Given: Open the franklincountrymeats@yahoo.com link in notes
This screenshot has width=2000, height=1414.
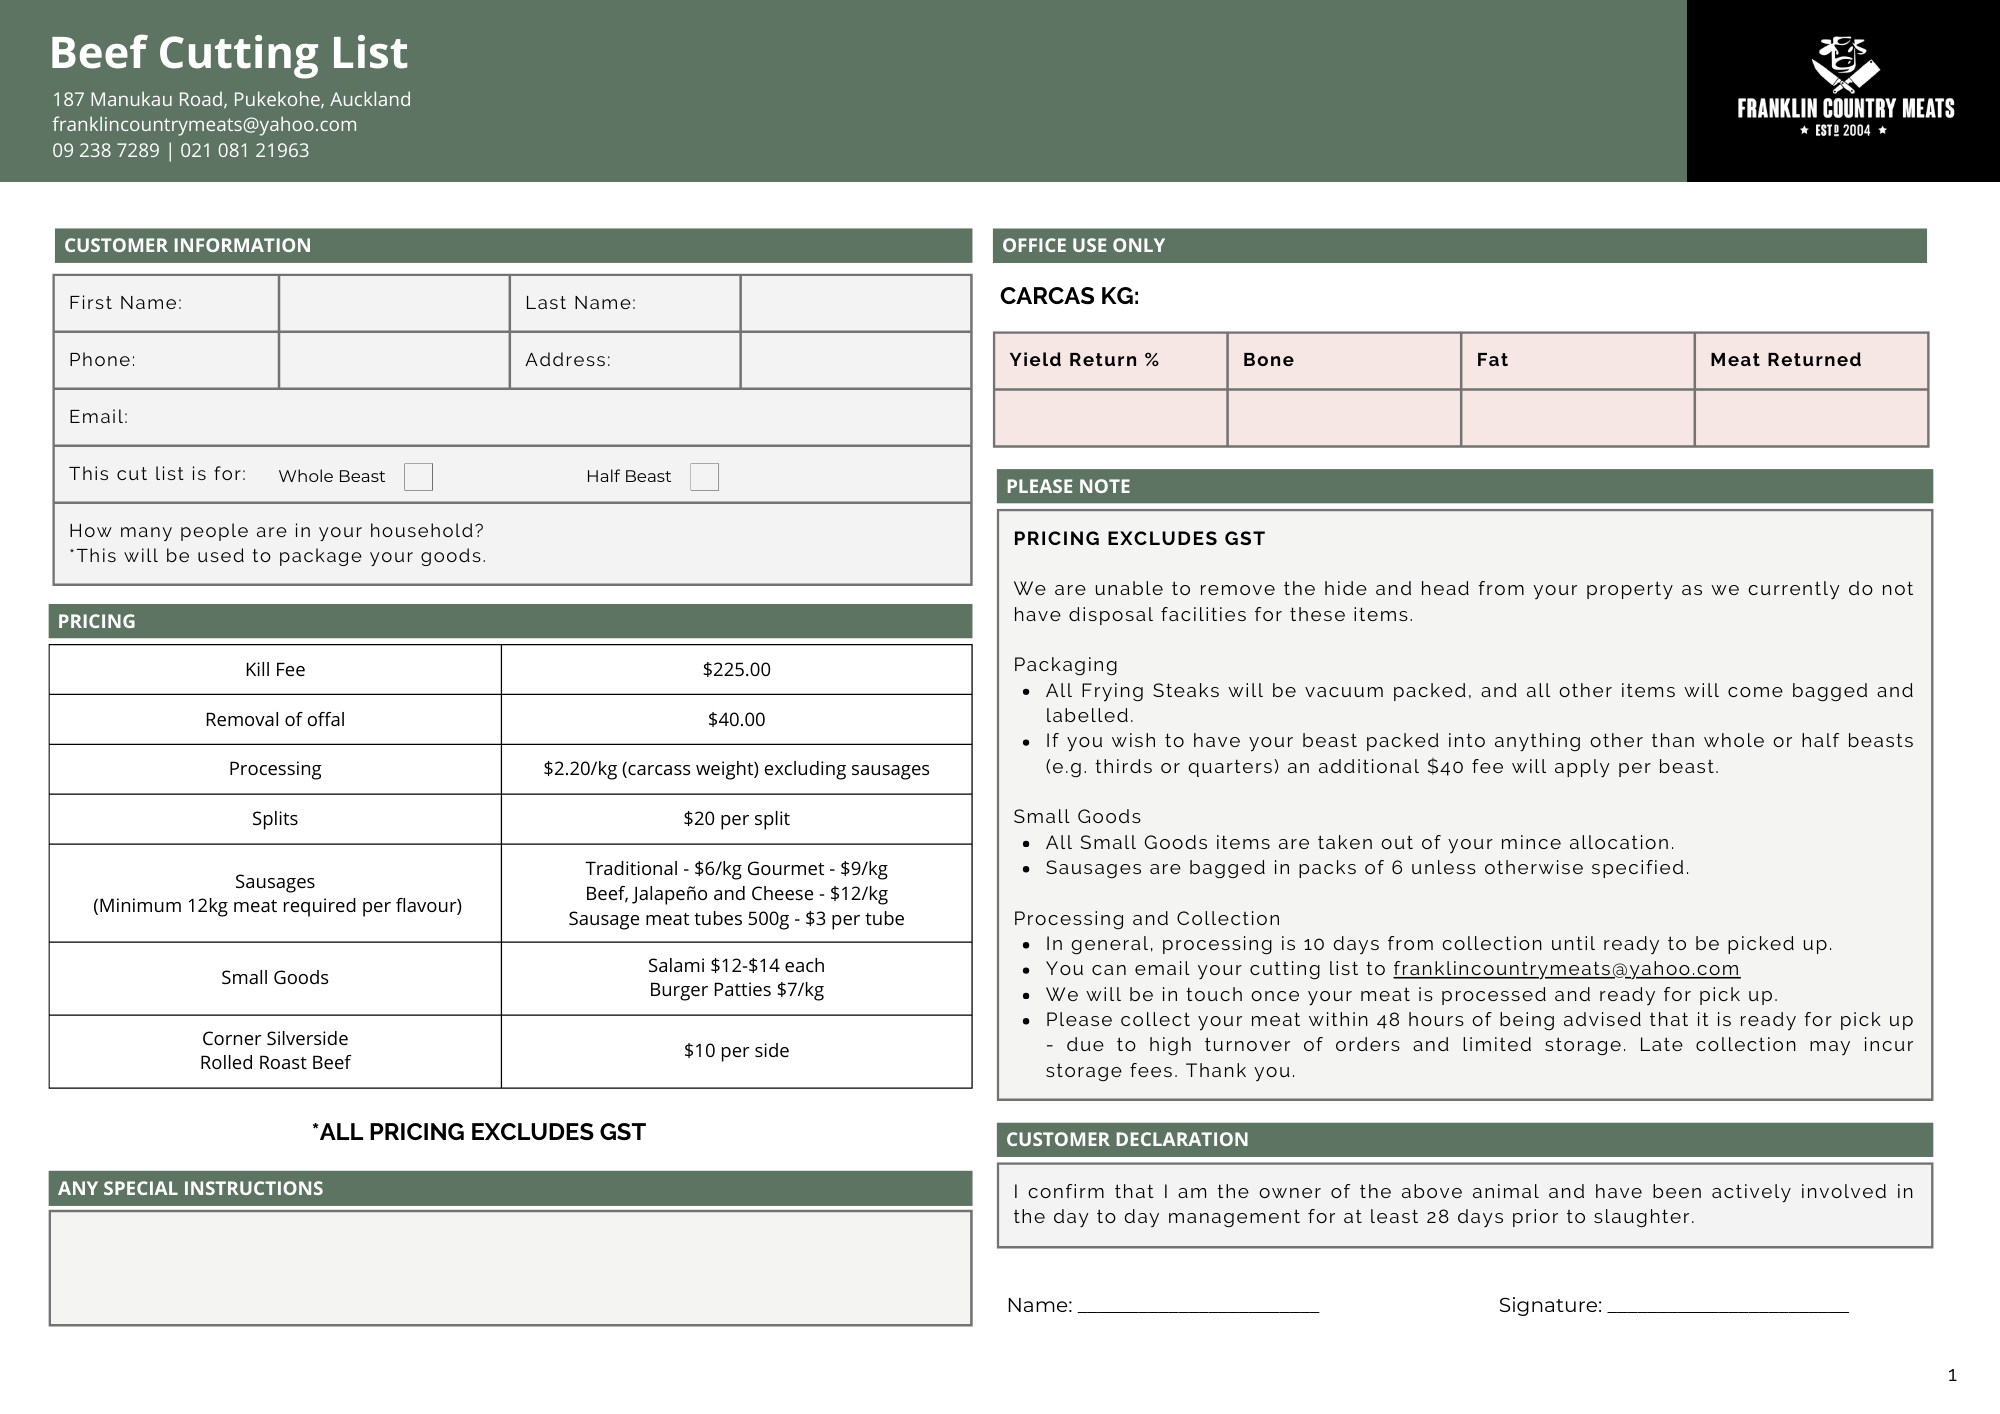Looking at the screenshot, I should click(1566, 969).
